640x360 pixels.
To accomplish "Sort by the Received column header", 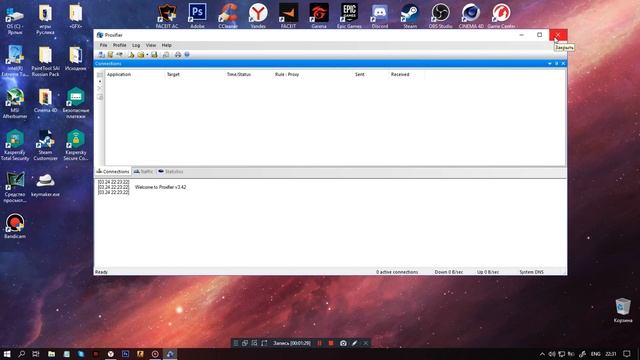I will 400,74.
